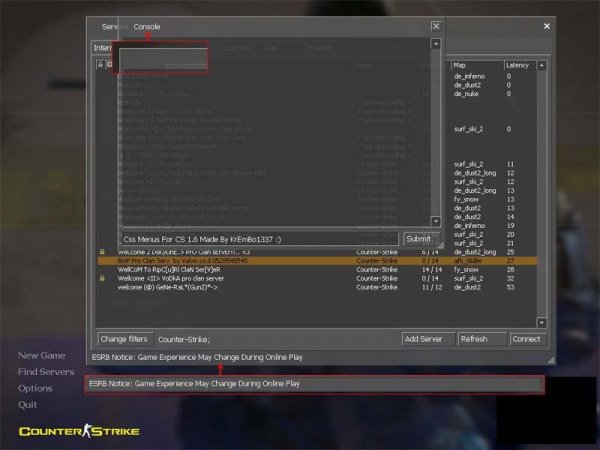The image size is (600, 450).
Task: Open Find Servers from main menu
Action: coord(46,372)
